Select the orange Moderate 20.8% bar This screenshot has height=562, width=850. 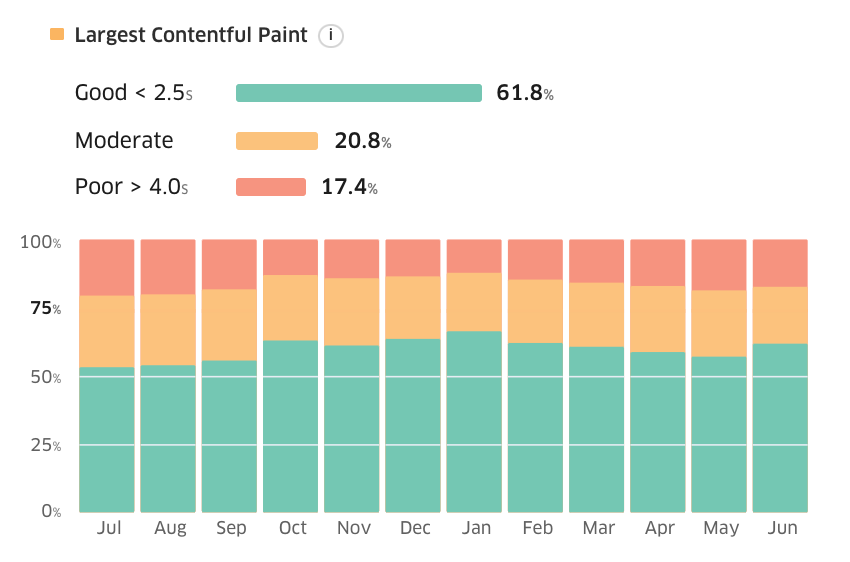(277, 140)
